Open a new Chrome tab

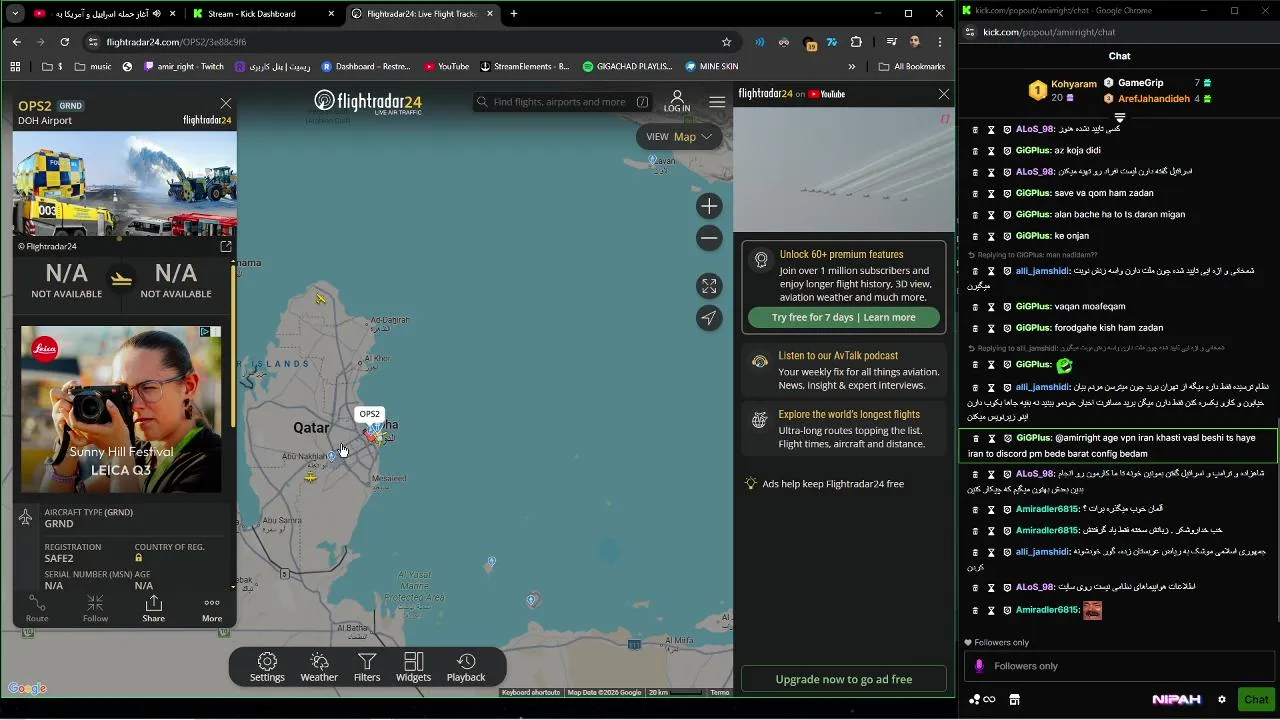point(513,14)
